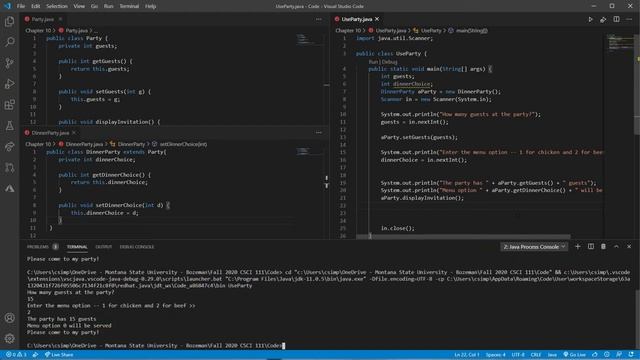Click setDinnerChoice(int) breadcrumb in DinnerParty editor
Image resolution: width=640 pixels, height=360 pixels.
point(183,144)
